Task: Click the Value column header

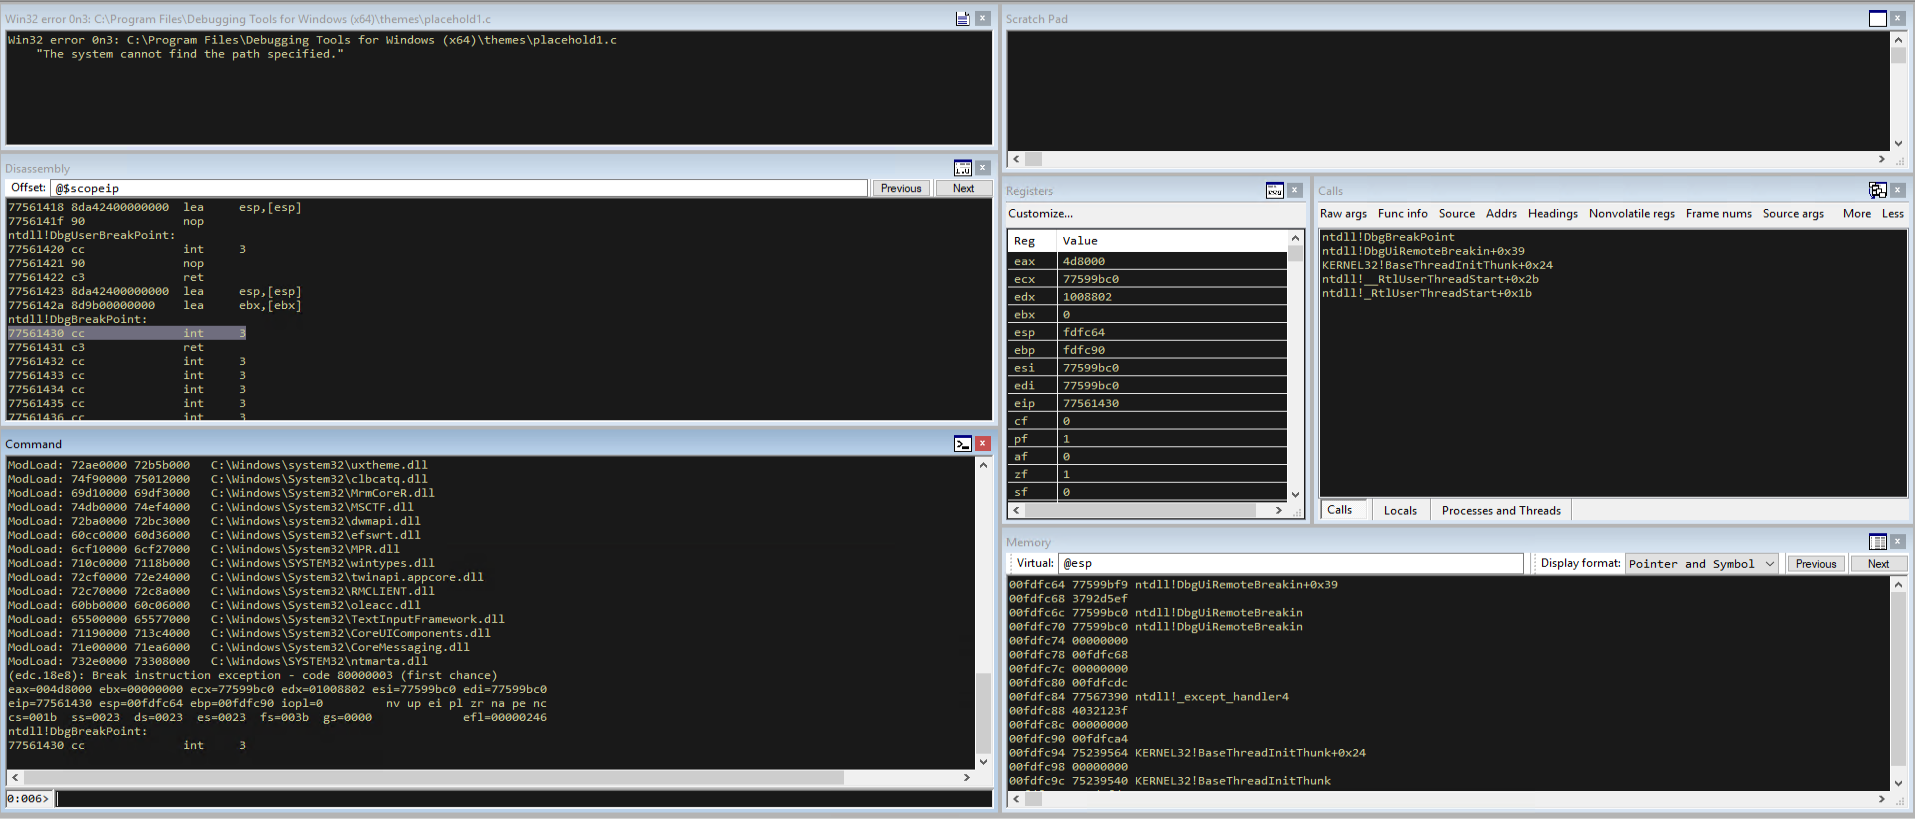Action: tap(1171, 241)
